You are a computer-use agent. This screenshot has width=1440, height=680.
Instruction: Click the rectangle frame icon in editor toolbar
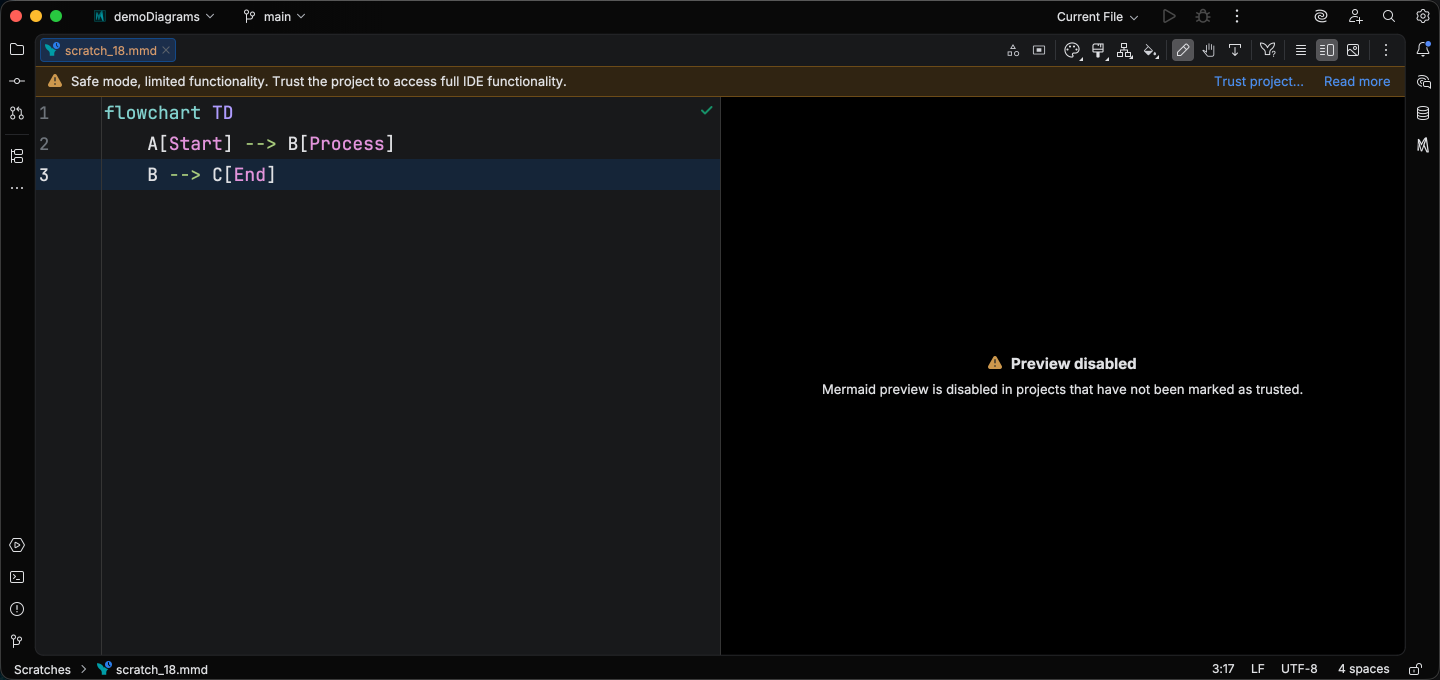coord(1039,50)
